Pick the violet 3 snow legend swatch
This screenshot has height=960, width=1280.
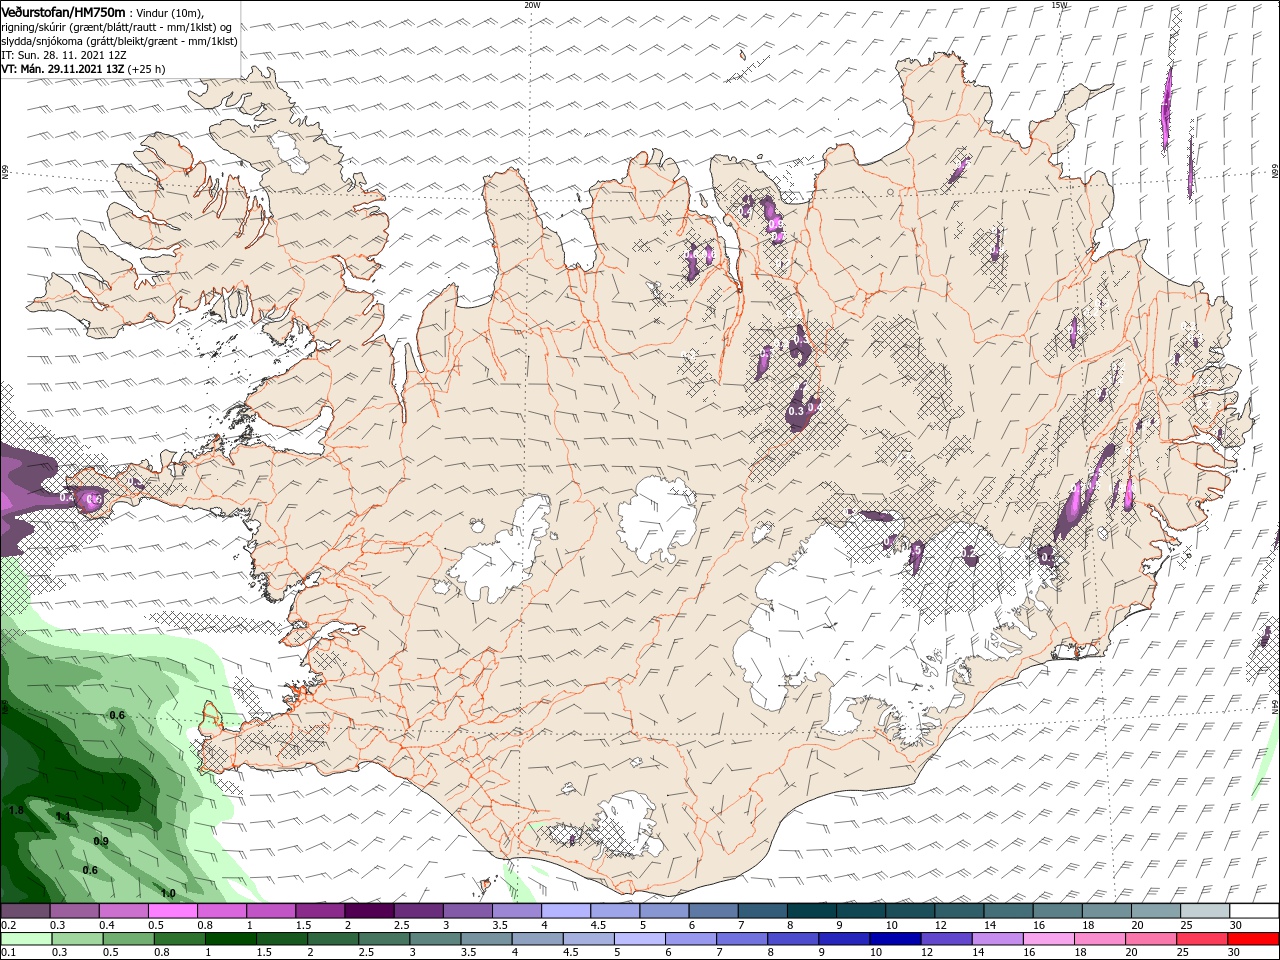[x=467, y=911]
